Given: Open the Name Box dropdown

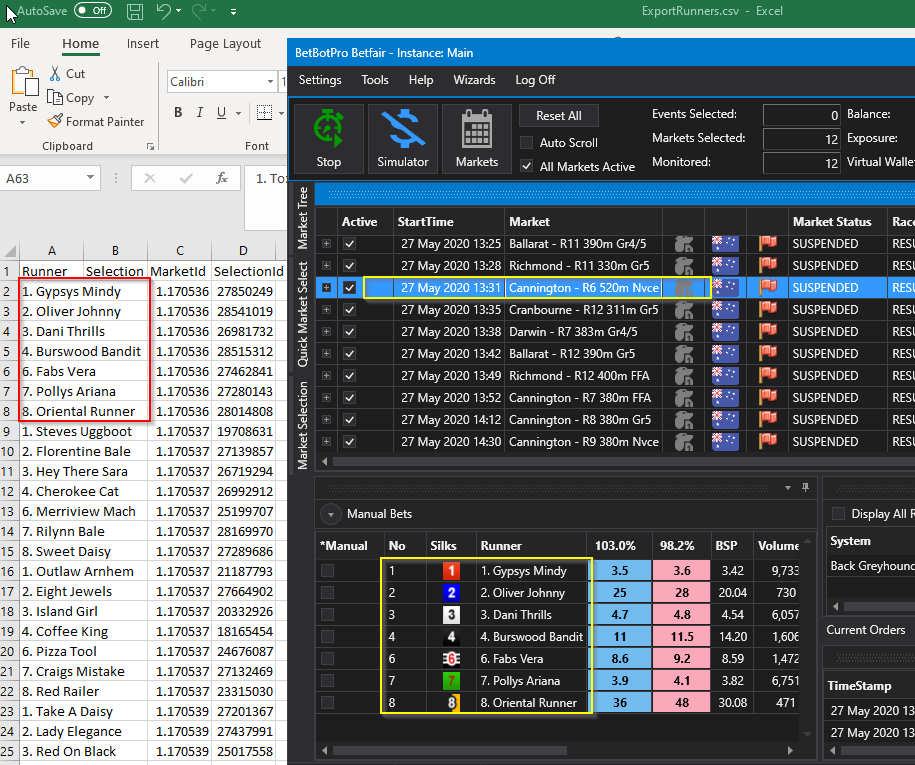Looking at the screenshot, I should point(90,177).
